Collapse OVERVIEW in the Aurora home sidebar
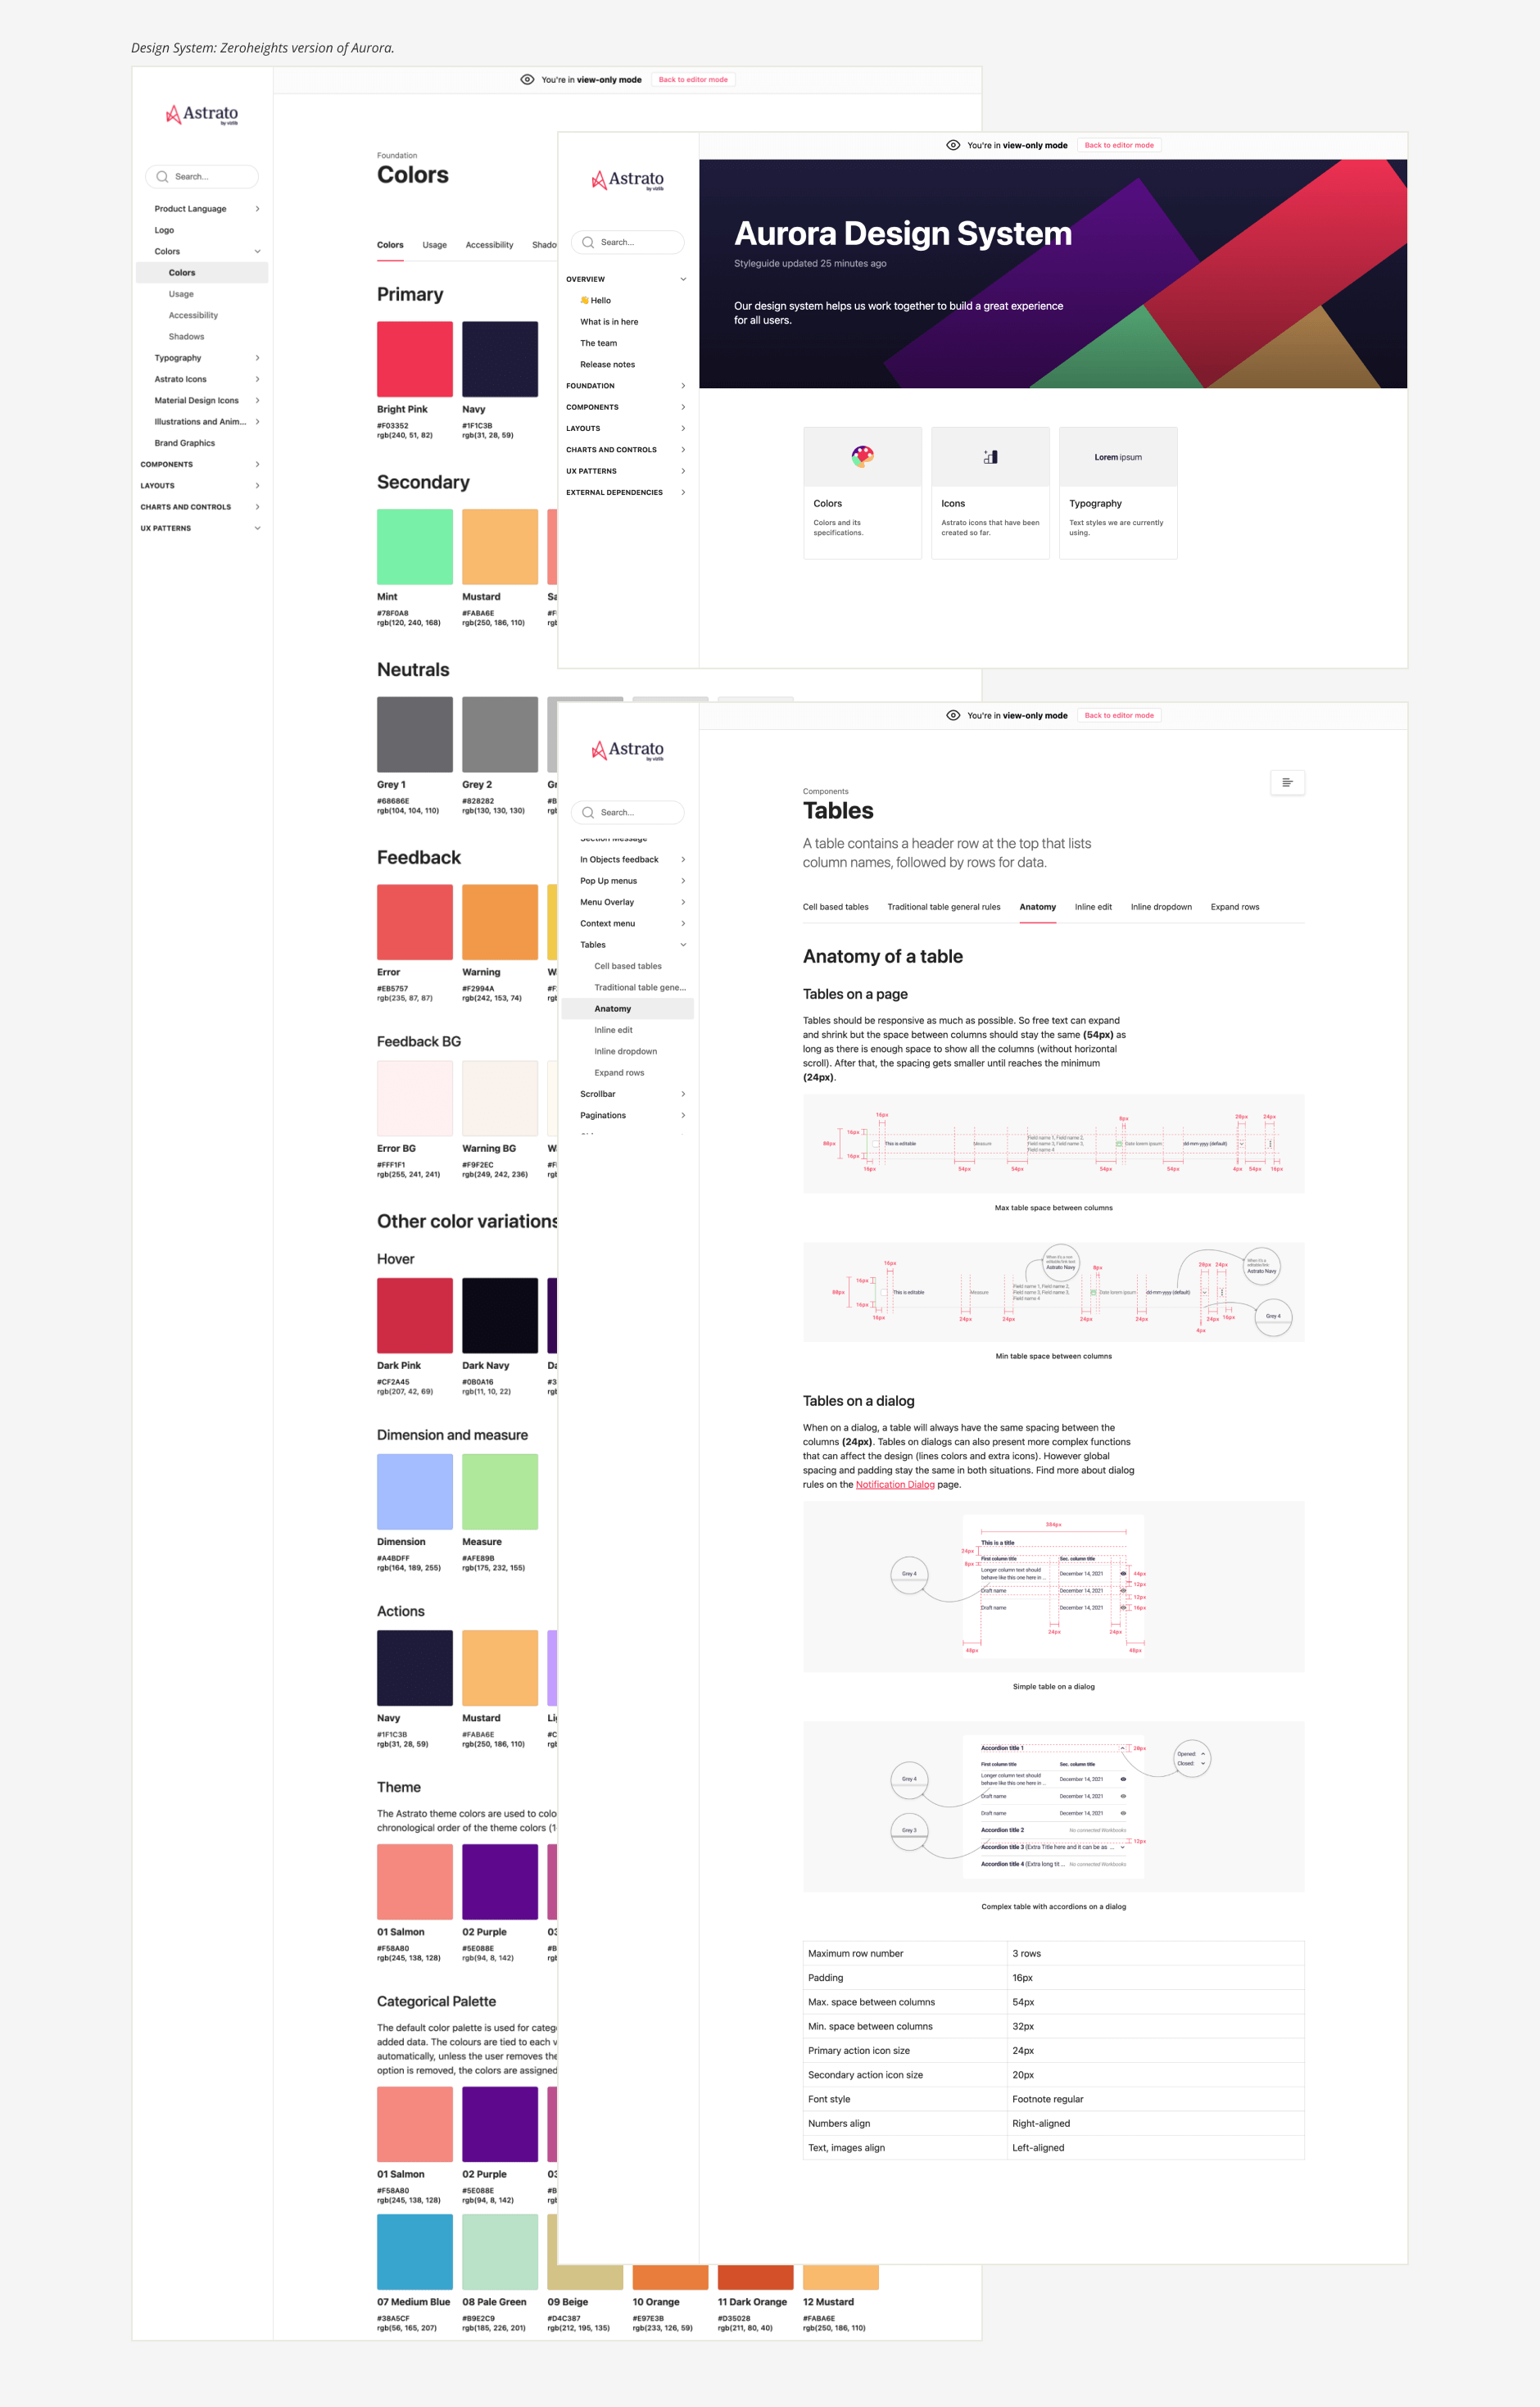This screenshot has height=2407, width=1540. click(683, 279)
